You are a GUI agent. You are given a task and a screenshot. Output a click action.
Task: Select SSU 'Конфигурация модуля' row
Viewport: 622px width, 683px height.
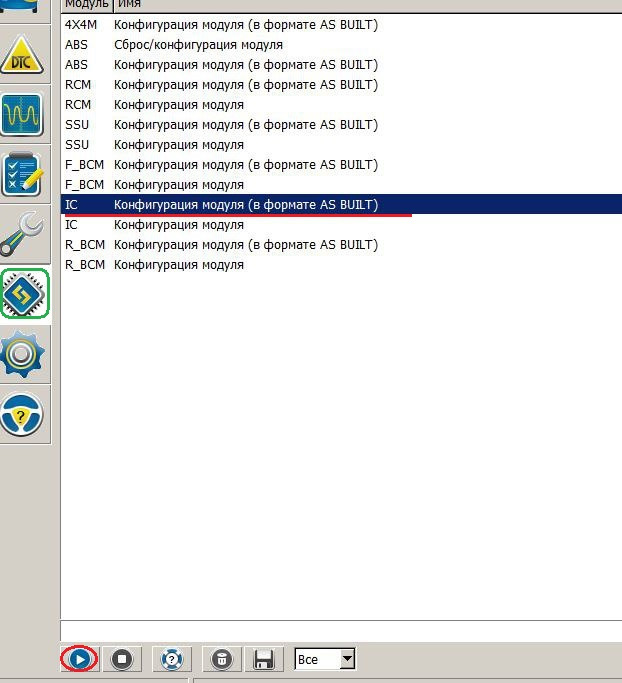(x=341, y=145)
